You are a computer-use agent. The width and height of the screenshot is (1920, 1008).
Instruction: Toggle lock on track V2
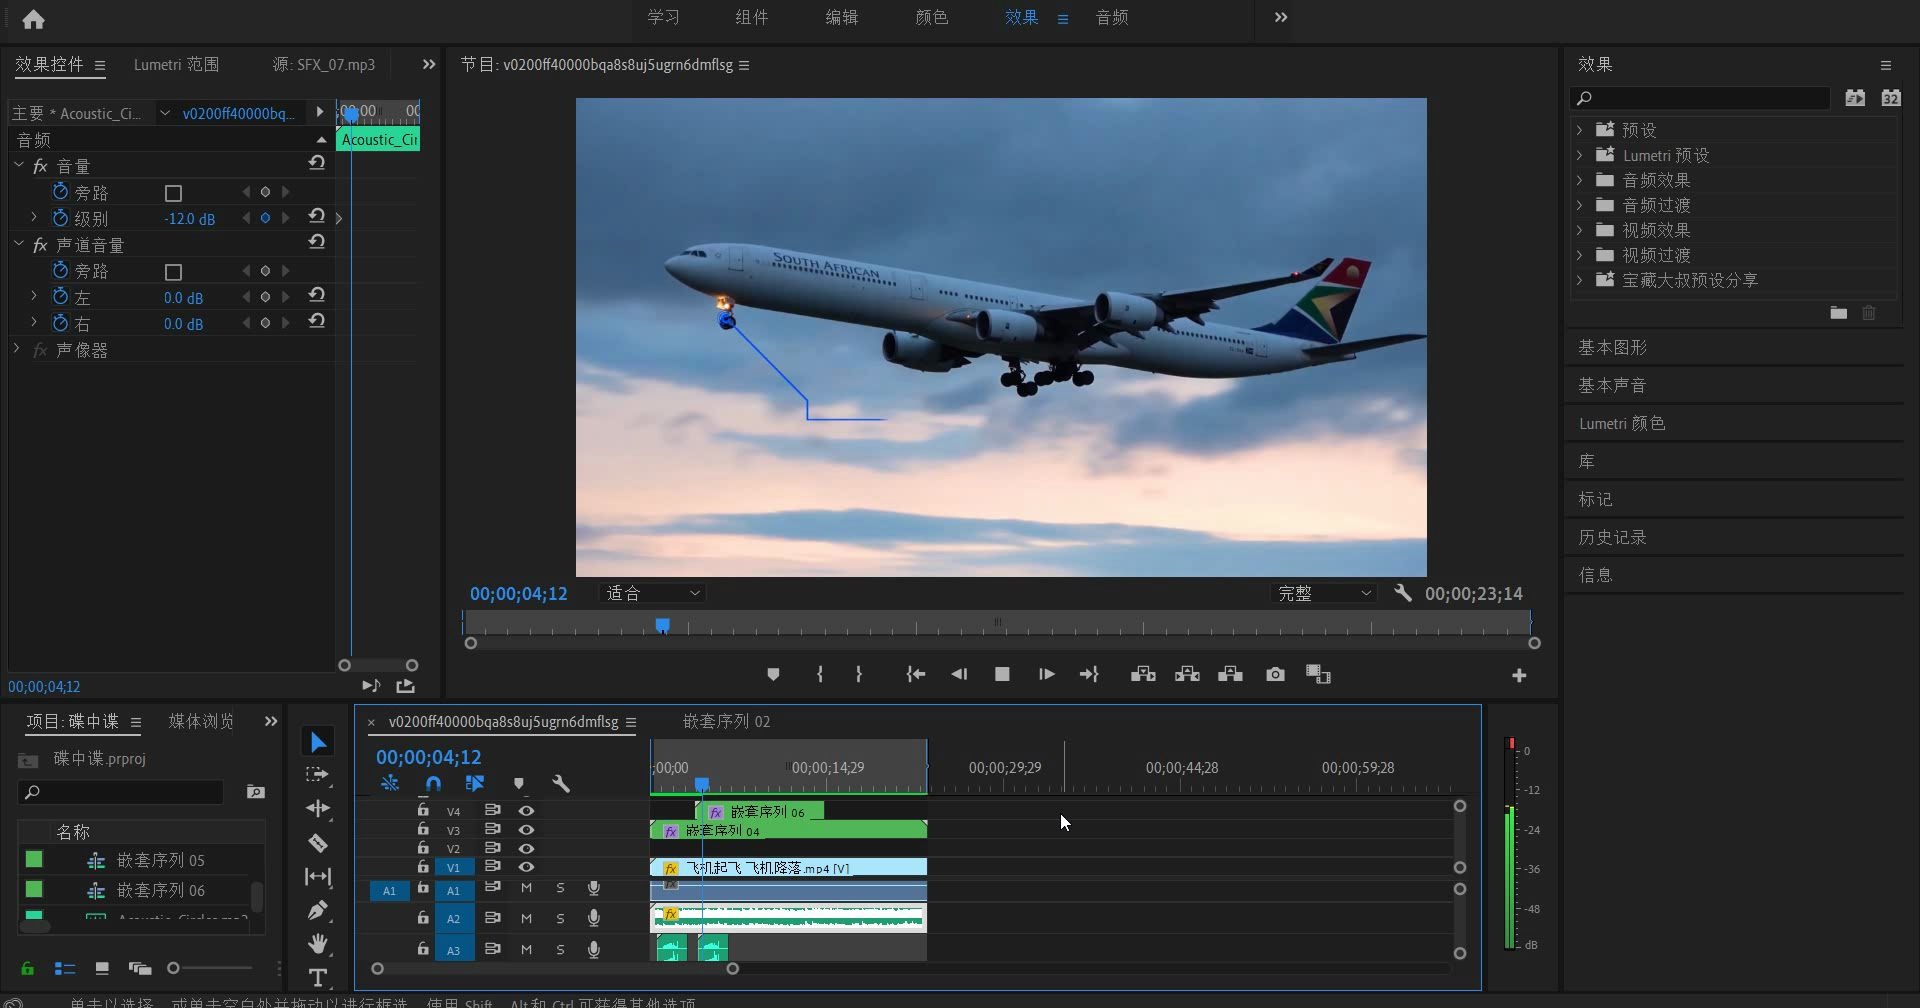[423, 848]
